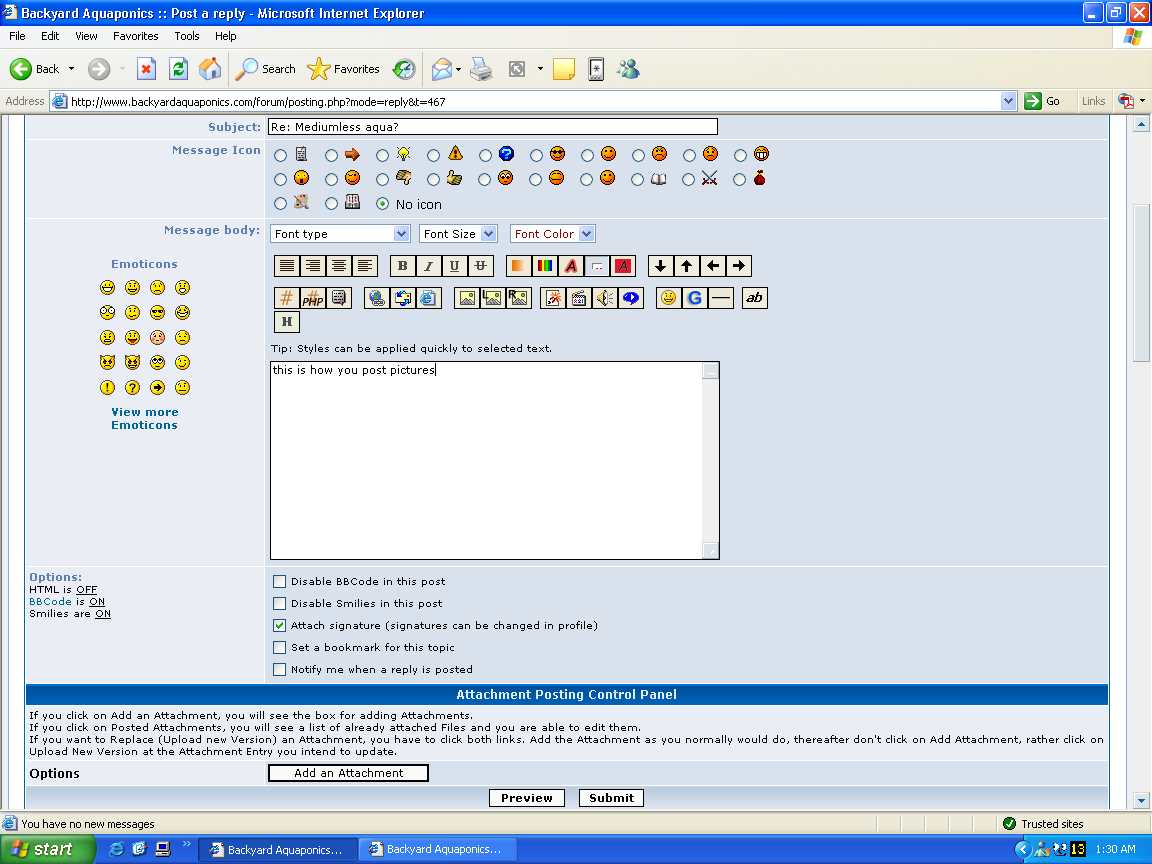Enable Disable BBCode in this post

(280, 582)
